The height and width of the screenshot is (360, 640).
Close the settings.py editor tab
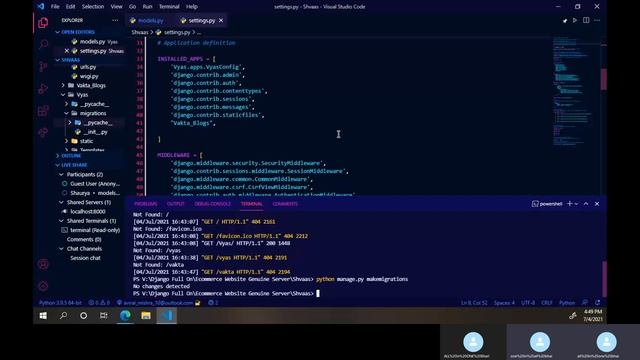point(221,20)
